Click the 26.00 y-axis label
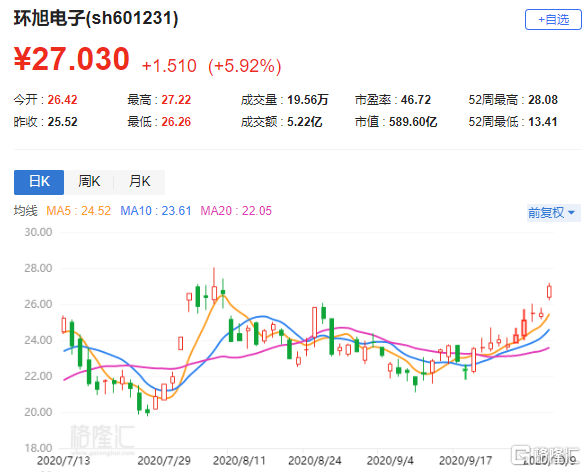The width and height of the screenshot is (586, 472). 38,304
